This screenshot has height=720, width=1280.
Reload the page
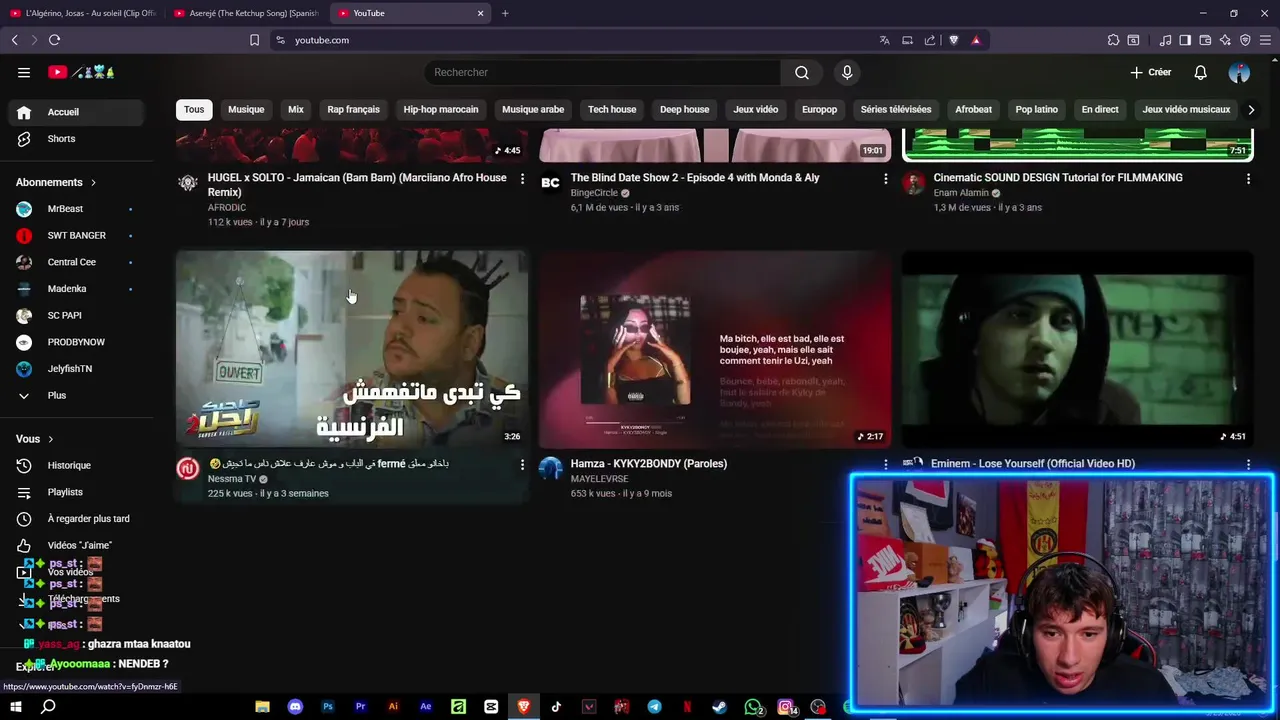tap(54, 40)
